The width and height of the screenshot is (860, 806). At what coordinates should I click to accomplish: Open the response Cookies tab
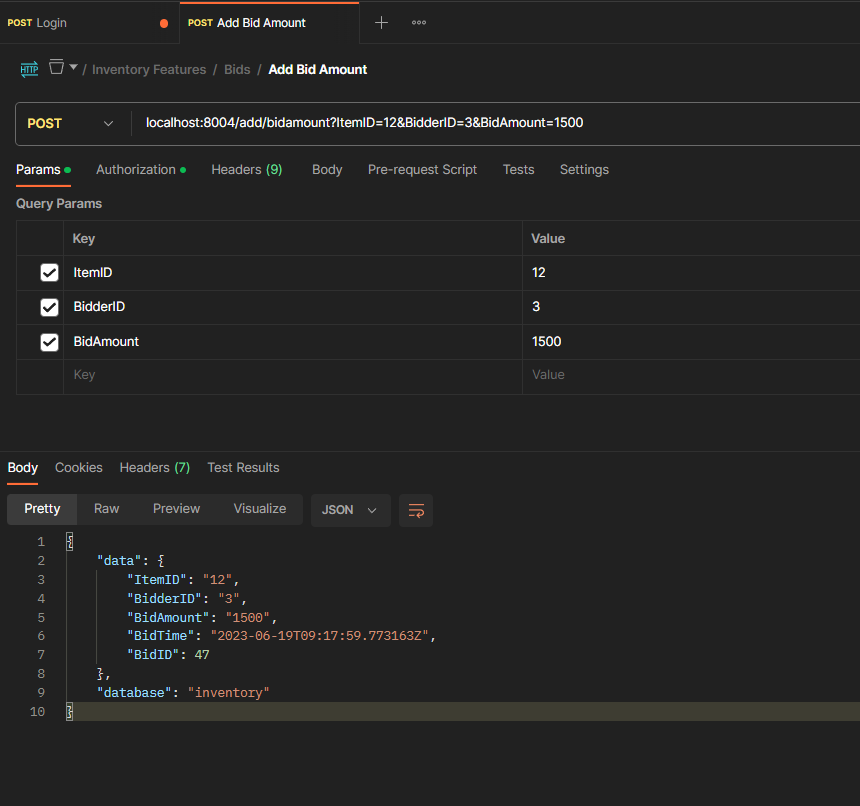click(79, 468)
